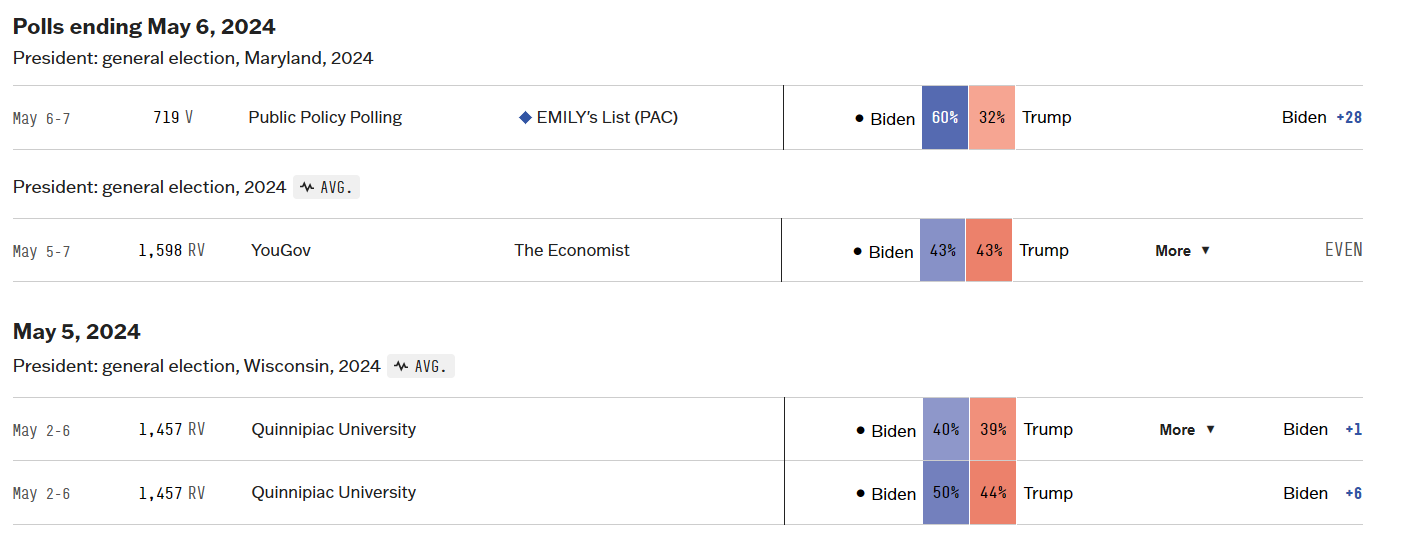Expand More in the YouGov poll row
This screenshot has height=550, width=1406.
[x=1182, y=251]
